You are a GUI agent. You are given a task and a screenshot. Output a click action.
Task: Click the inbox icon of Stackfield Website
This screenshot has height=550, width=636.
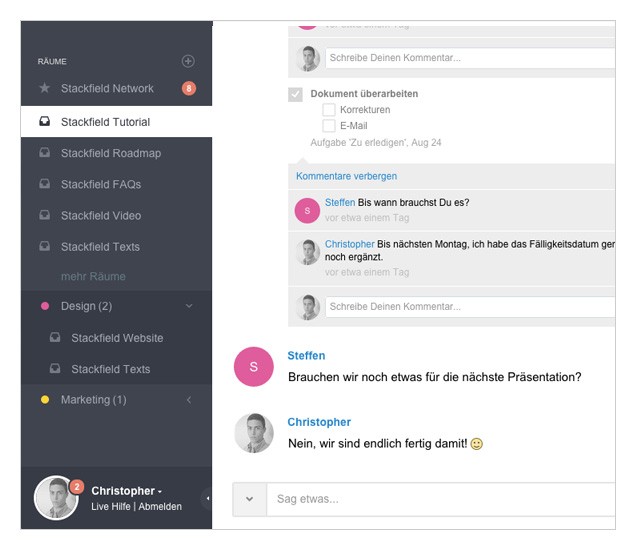[x=55, y=337]
